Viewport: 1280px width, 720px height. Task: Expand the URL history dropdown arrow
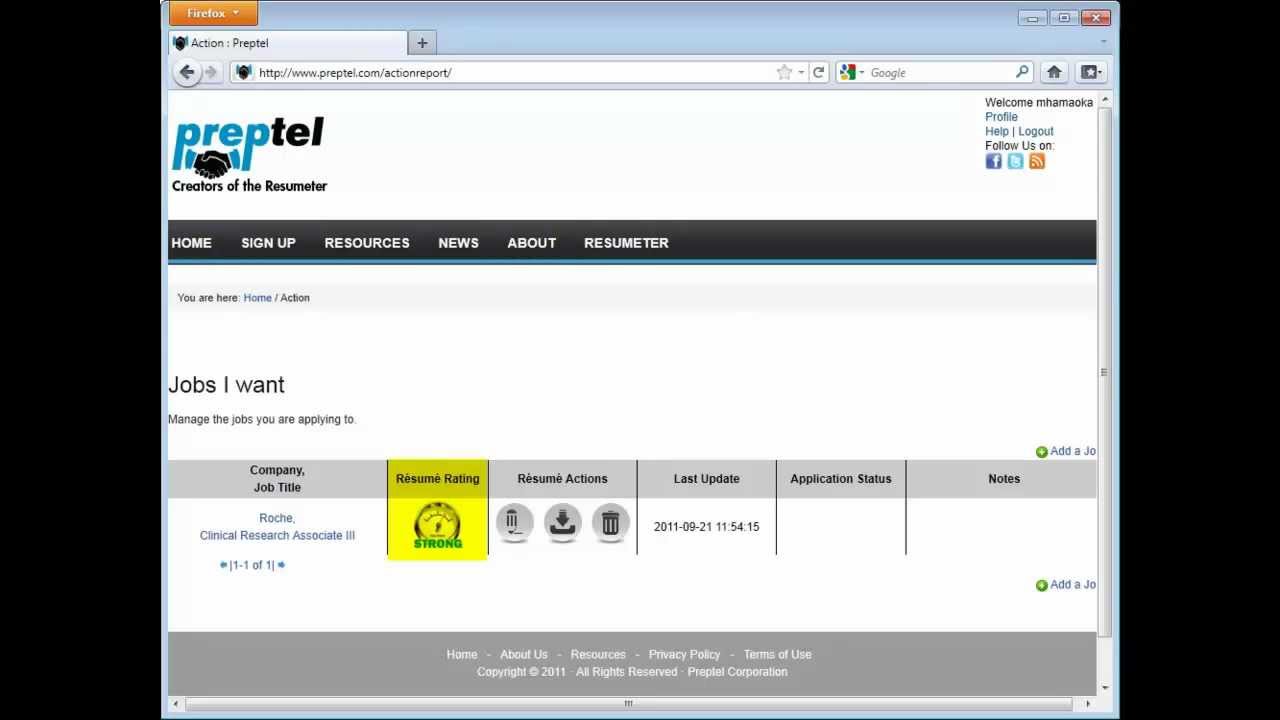coord(801,72)
